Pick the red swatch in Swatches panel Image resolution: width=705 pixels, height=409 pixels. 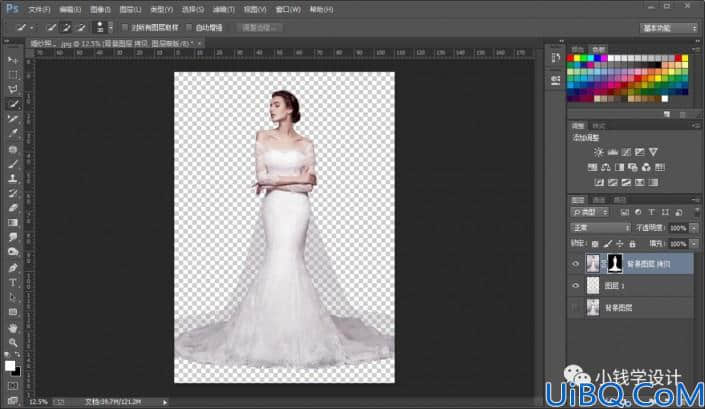click(570, 58)
